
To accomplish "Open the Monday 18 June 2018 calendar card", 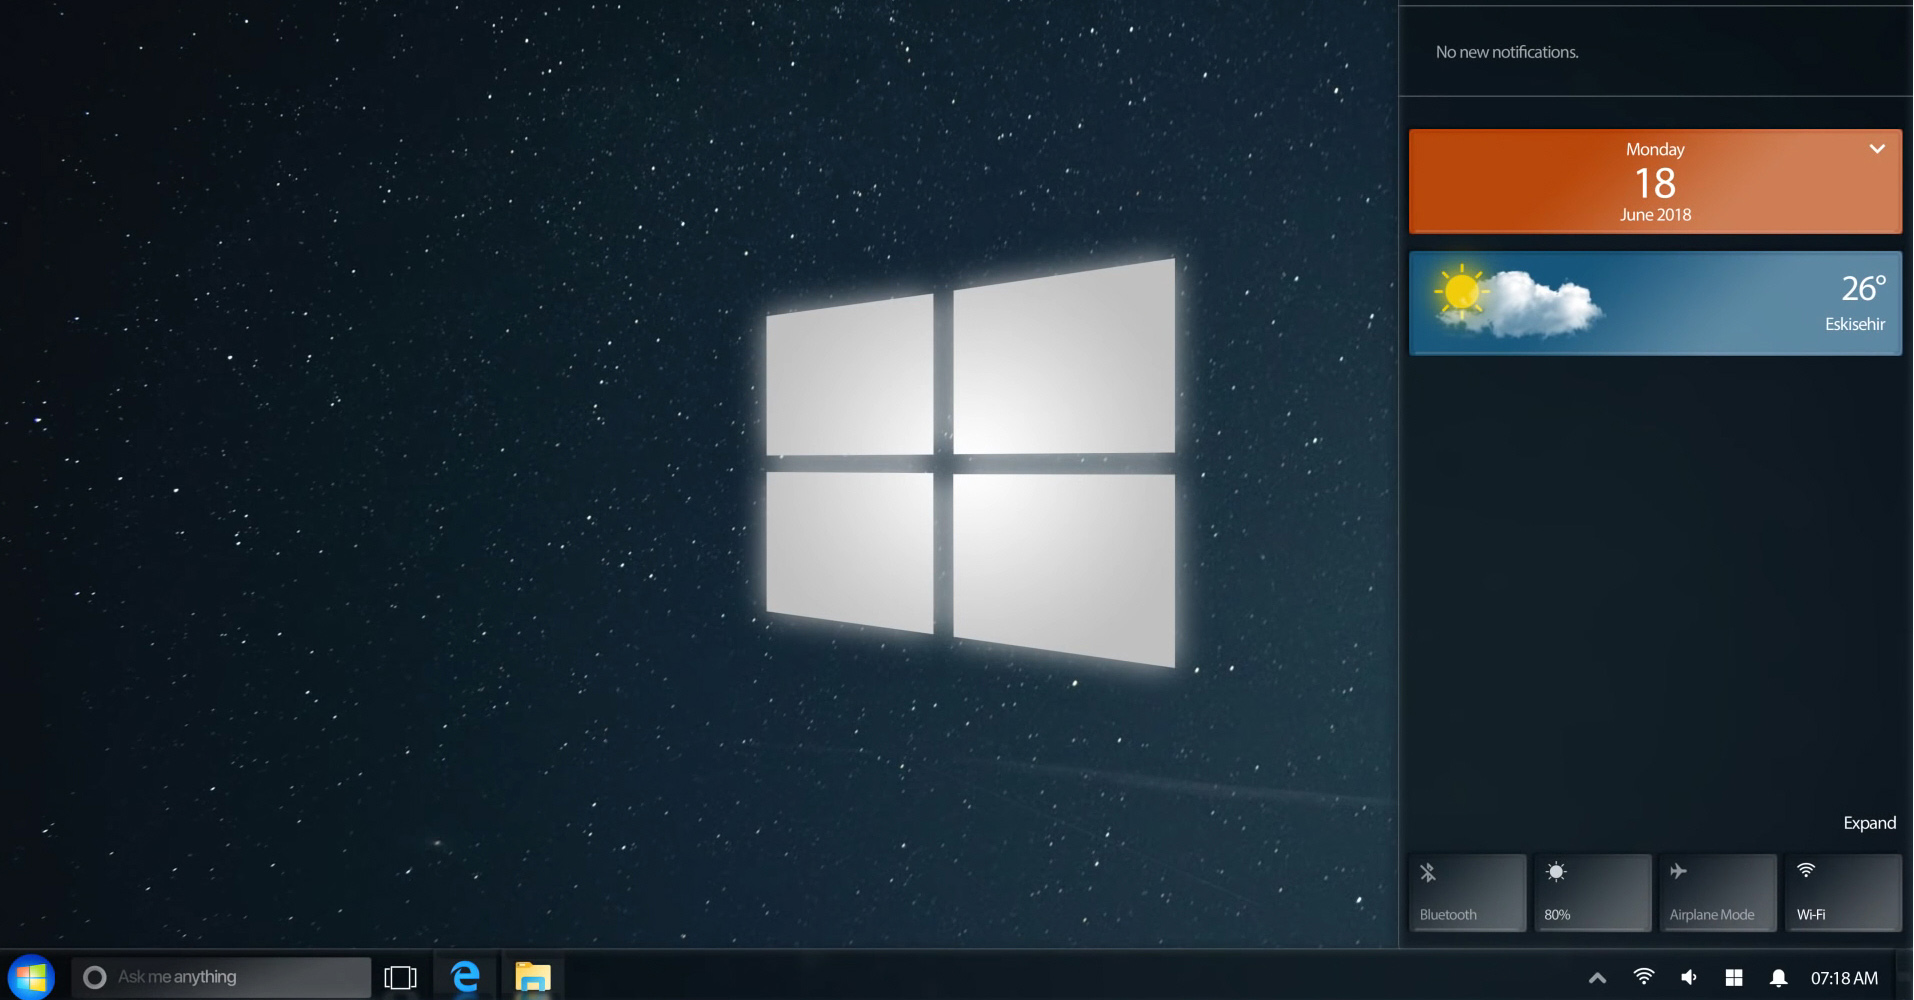I will pos(1655,181).
